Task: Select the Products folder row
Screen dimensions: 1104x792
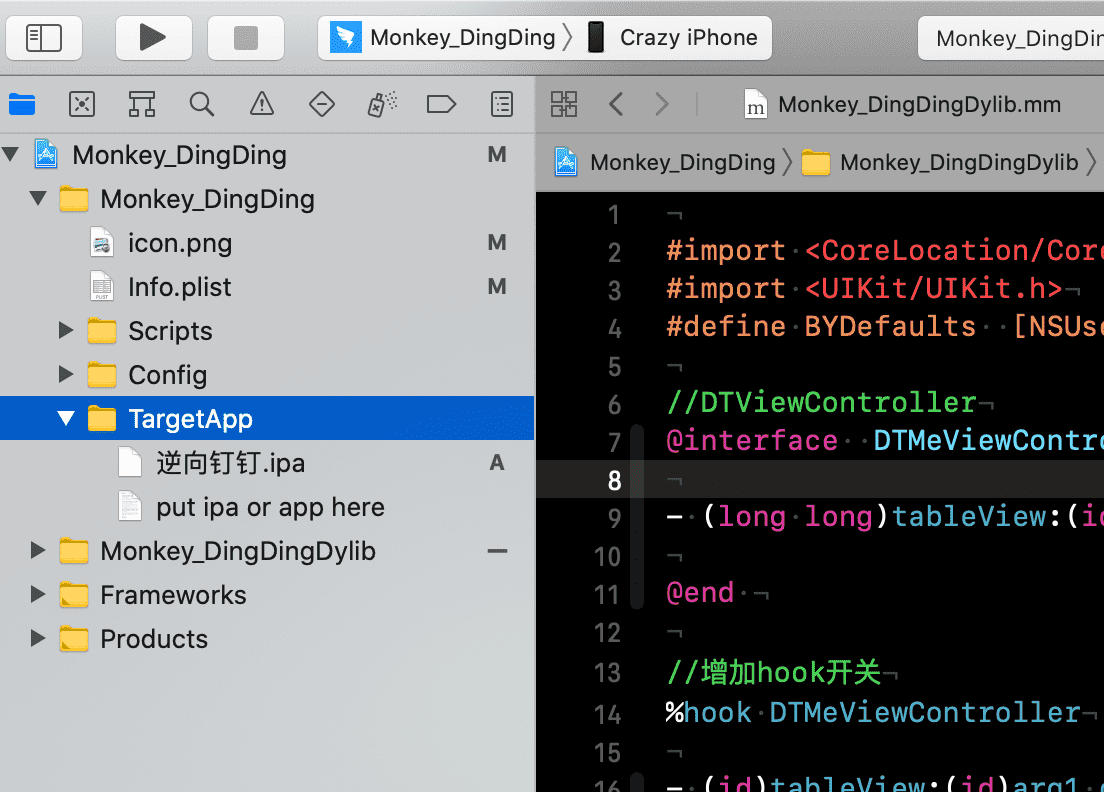Action: click(267, 639)
